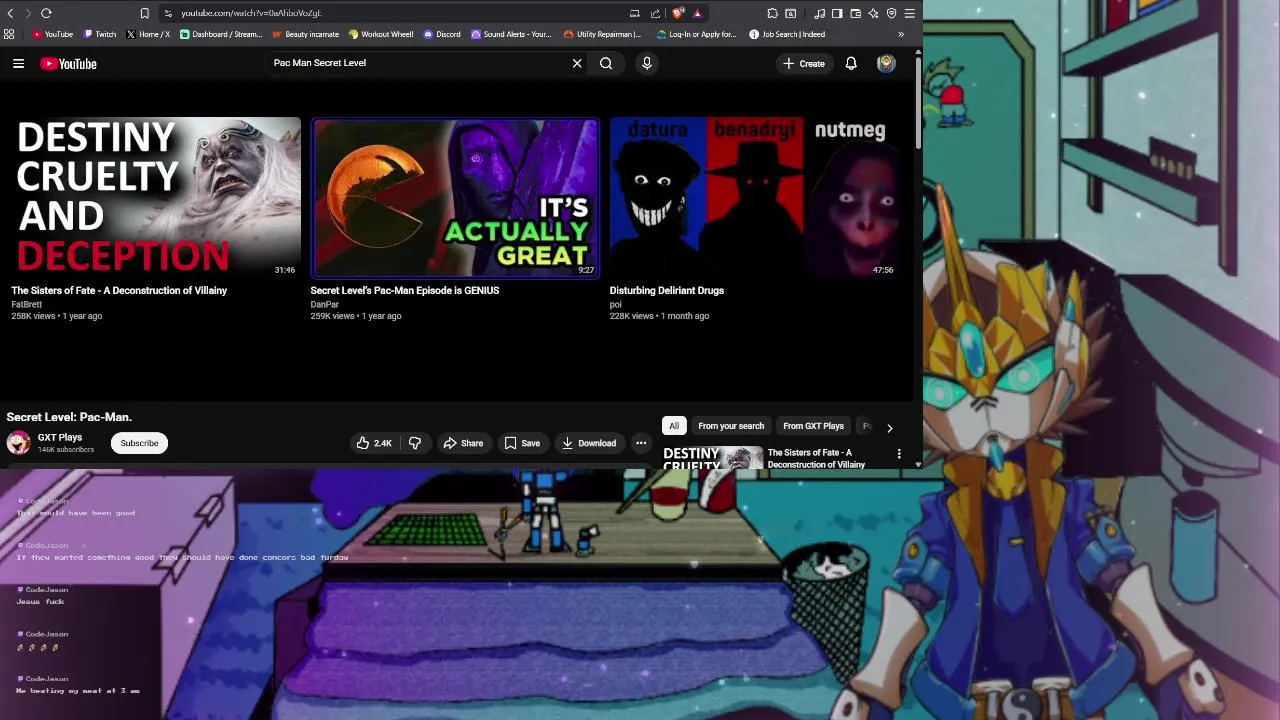Image resolution: width=1280 pixels, height=720 pixels.
Task: Click the bookmark icon beside address bar
Action: [144, 13]
